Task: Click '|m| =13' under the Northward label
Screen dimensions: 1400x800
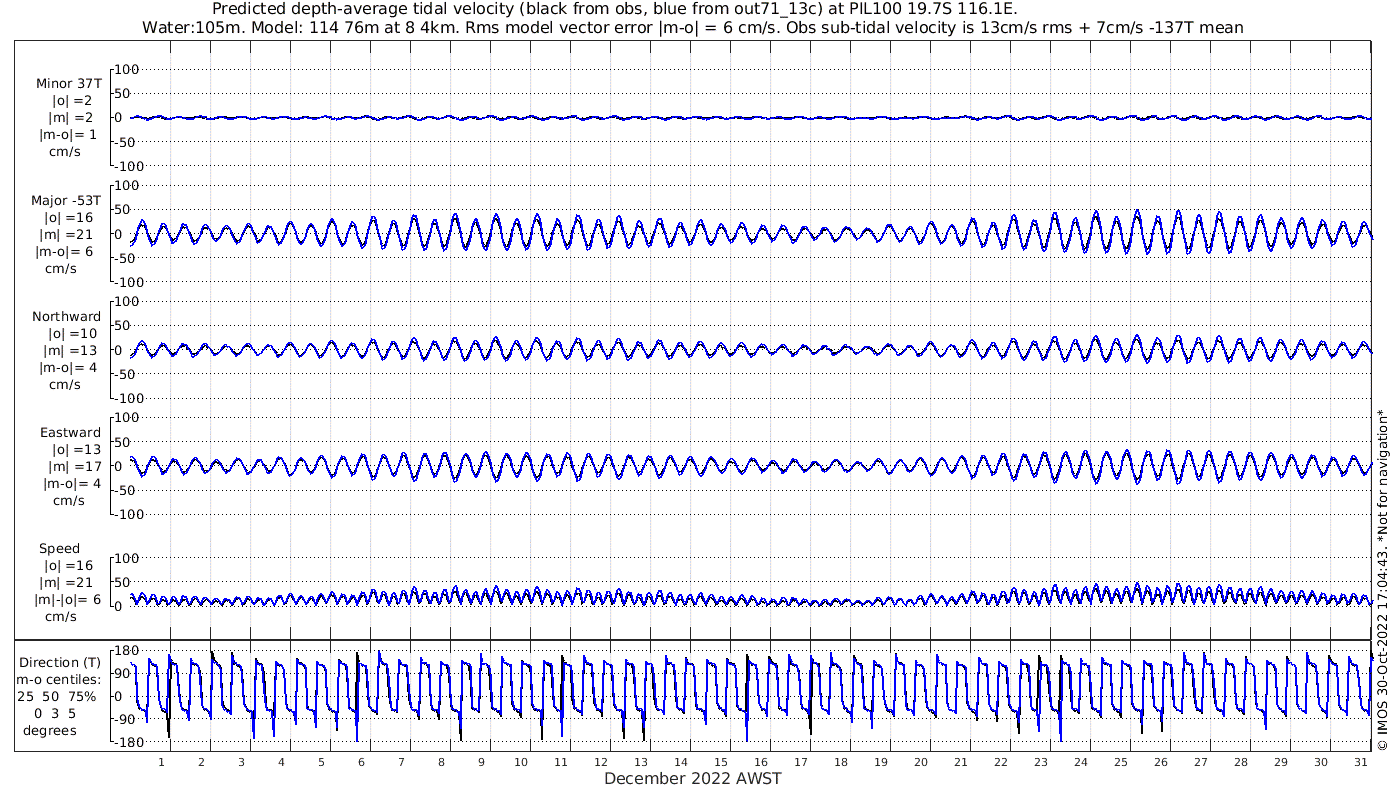Action: [71, 351]
